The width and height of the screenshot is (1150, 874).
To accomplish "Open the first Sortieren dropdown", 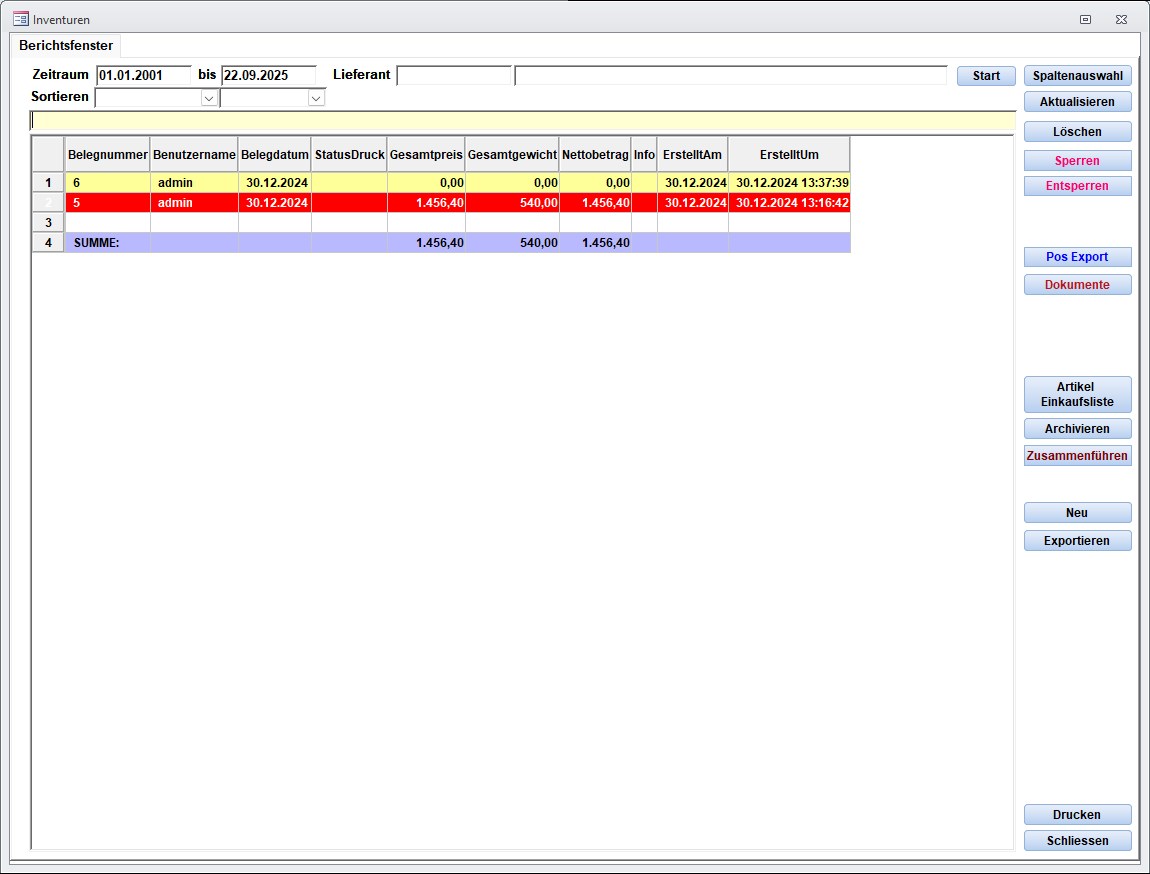I will 209,98.
